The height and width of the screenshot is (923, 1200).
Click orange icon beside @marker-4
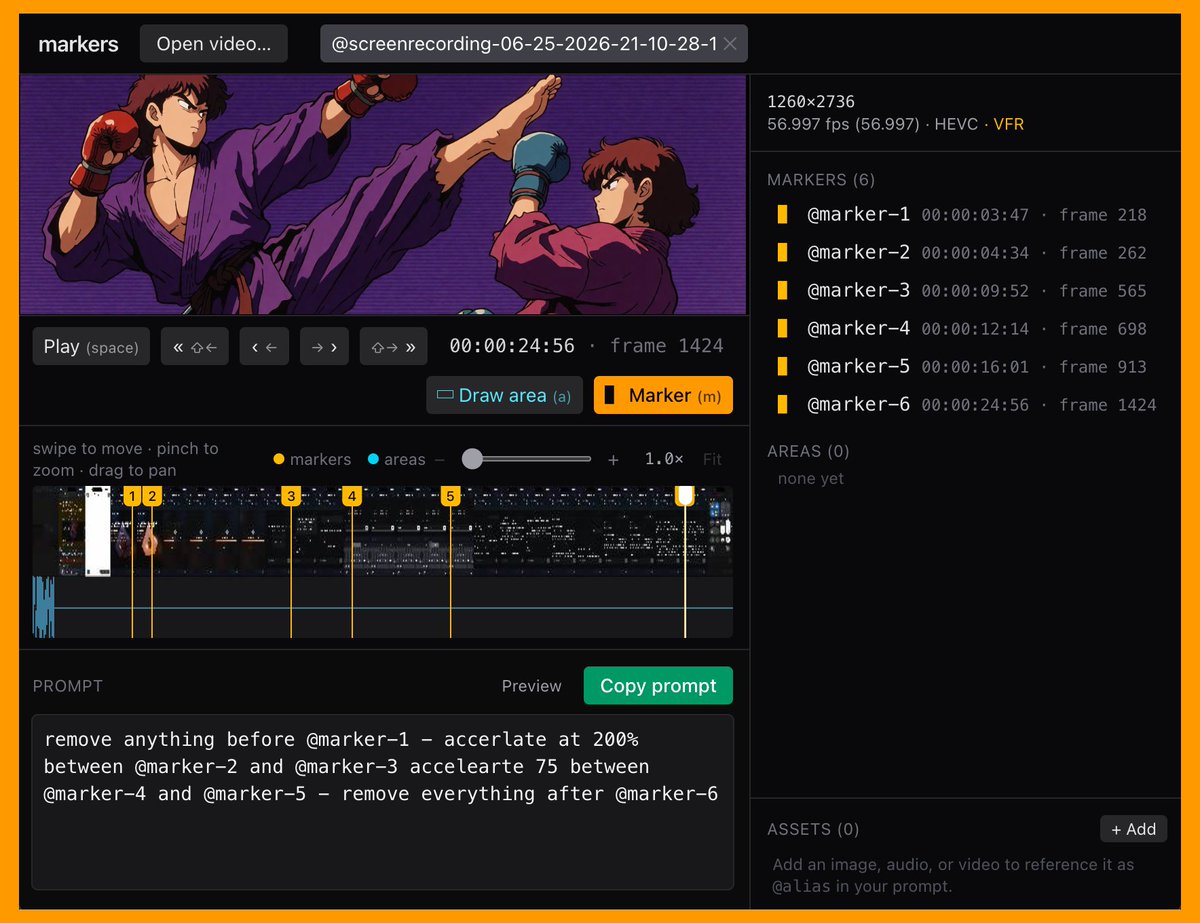point(783,329)
